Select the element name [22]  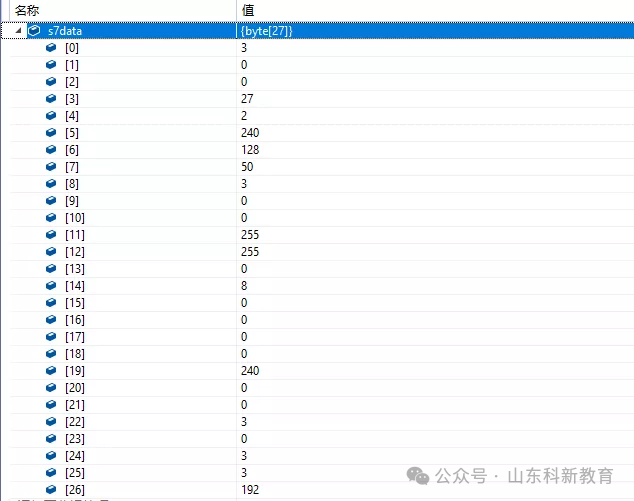(x=75, y=421)
